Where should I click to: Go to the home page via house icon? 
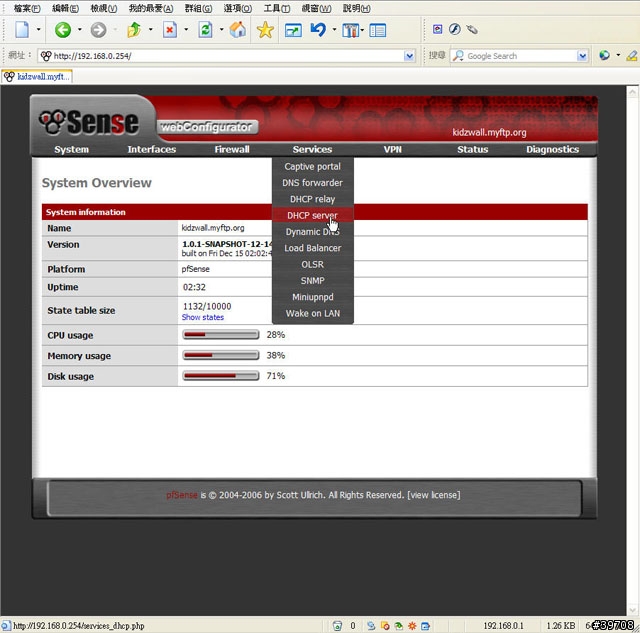coord(238,30)
